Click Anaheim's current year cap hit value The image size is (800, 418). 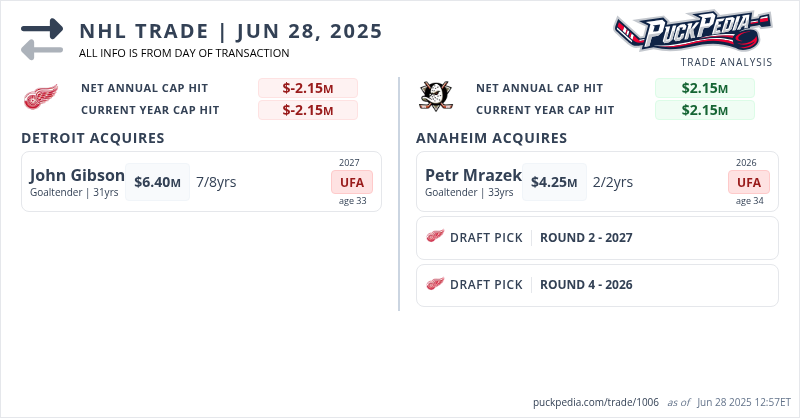(x=704, y=110)
